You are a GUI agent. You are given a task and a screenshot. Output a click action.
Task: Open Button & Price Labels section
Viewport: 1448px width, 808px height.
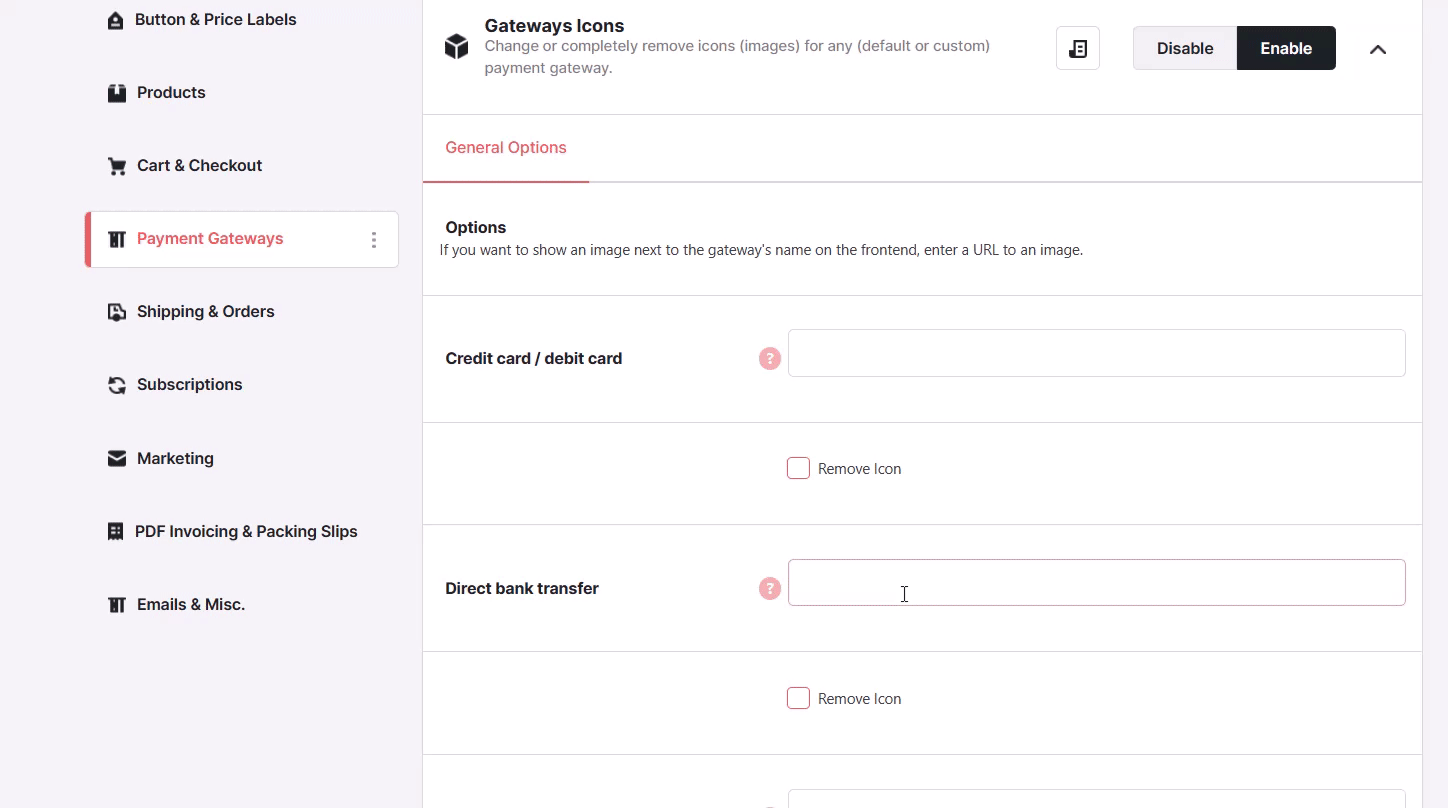(216, 20)
